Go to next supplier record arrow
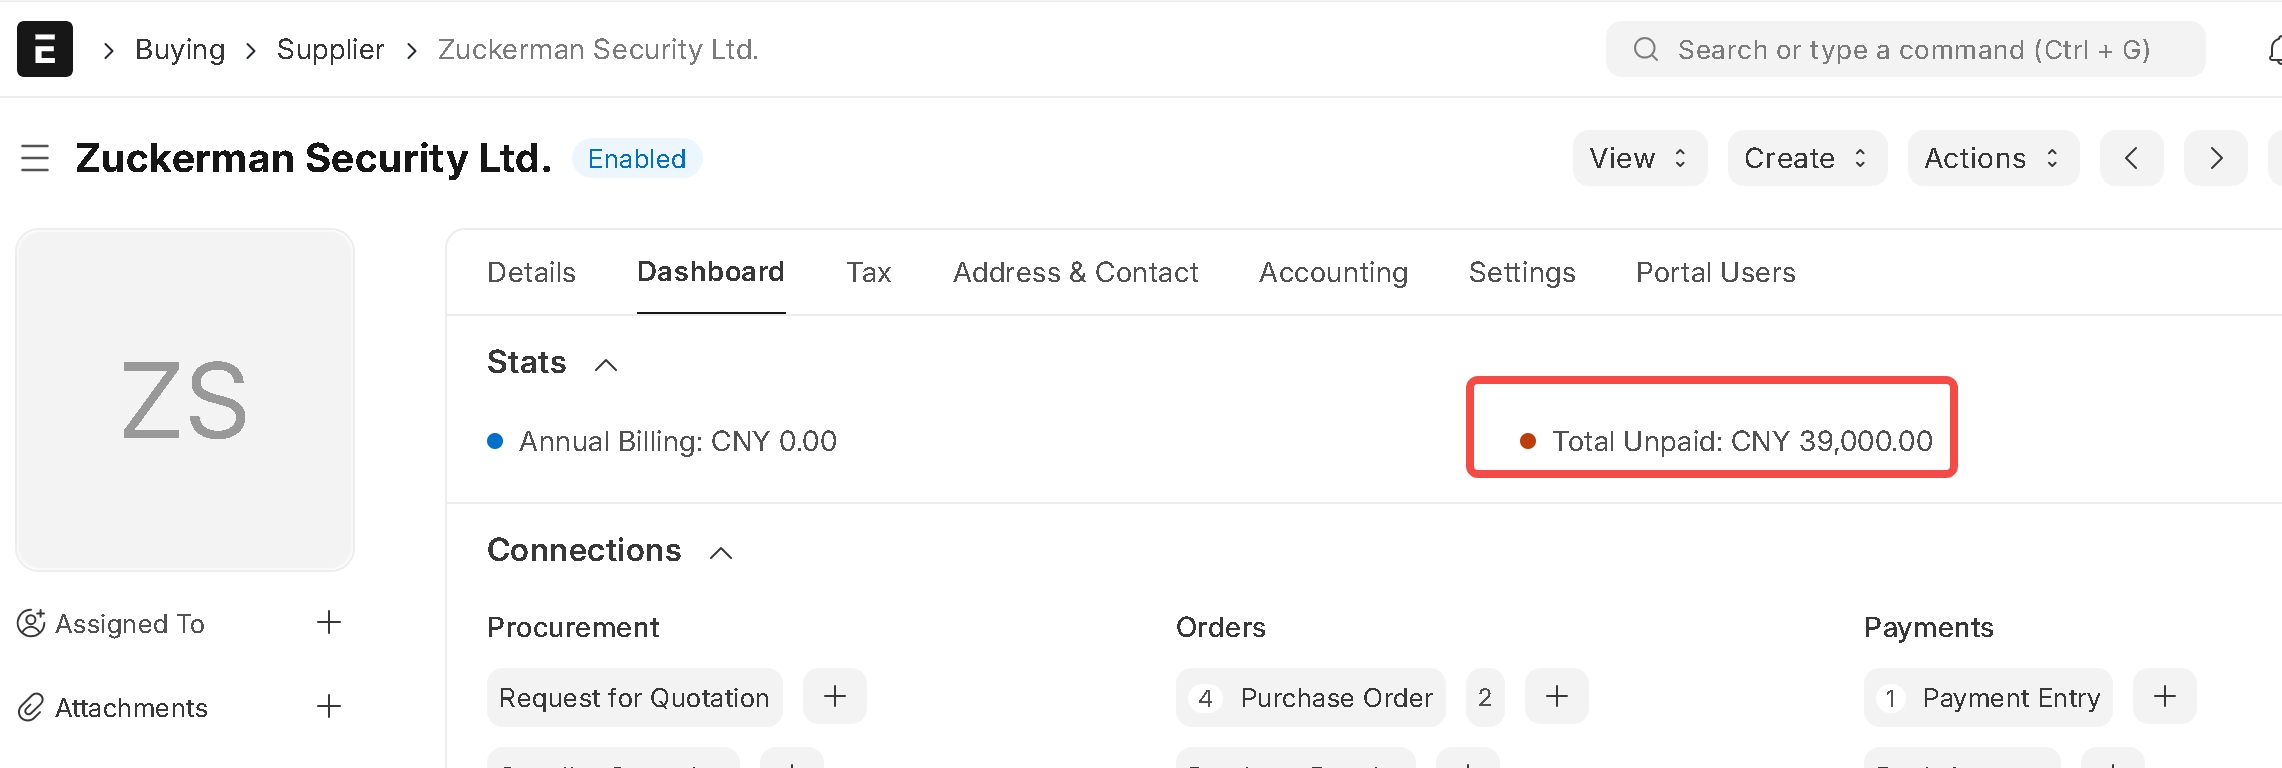 (2215, 158)
